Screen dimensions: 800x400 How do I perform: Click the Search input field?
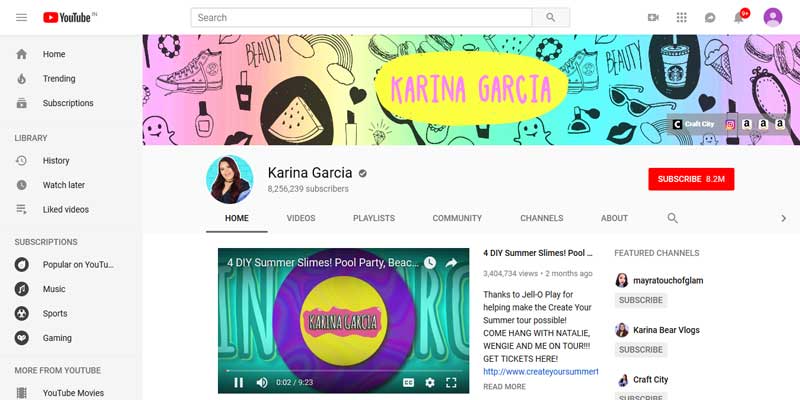(362, 17)
